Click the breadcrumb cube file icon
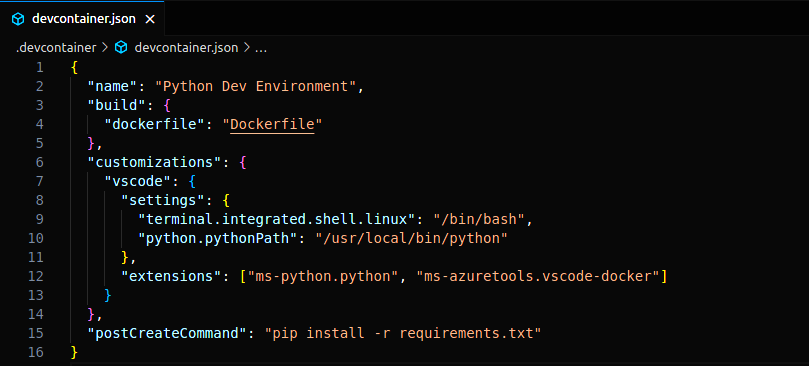Screen dimensions: 809x366 pyautogui.click(x=121, y=48)
